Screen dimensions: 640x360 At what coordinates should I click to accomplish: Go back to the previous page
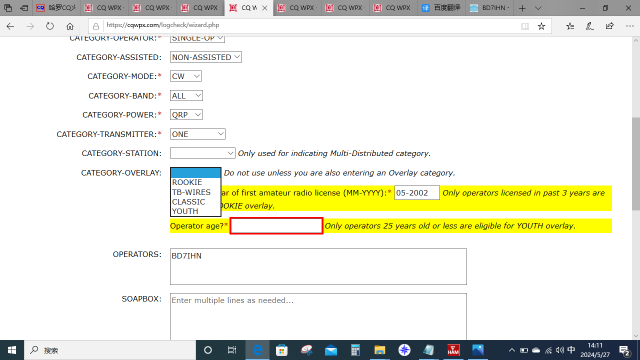point(10,27)
